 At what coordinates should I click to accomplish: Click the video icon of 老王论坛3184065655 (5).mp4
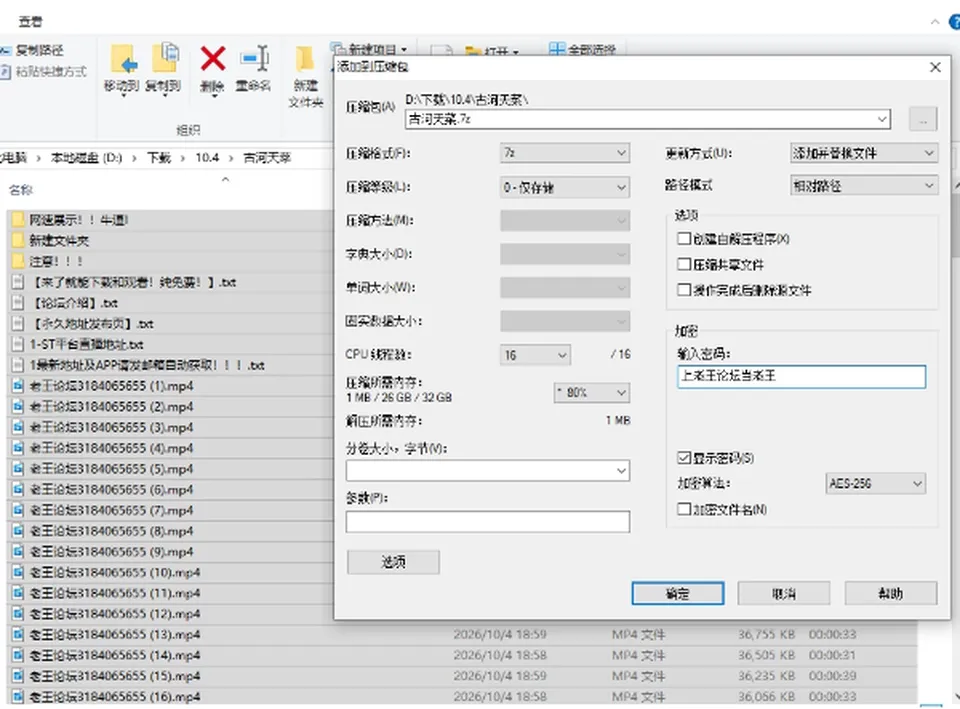pos(18,469)
